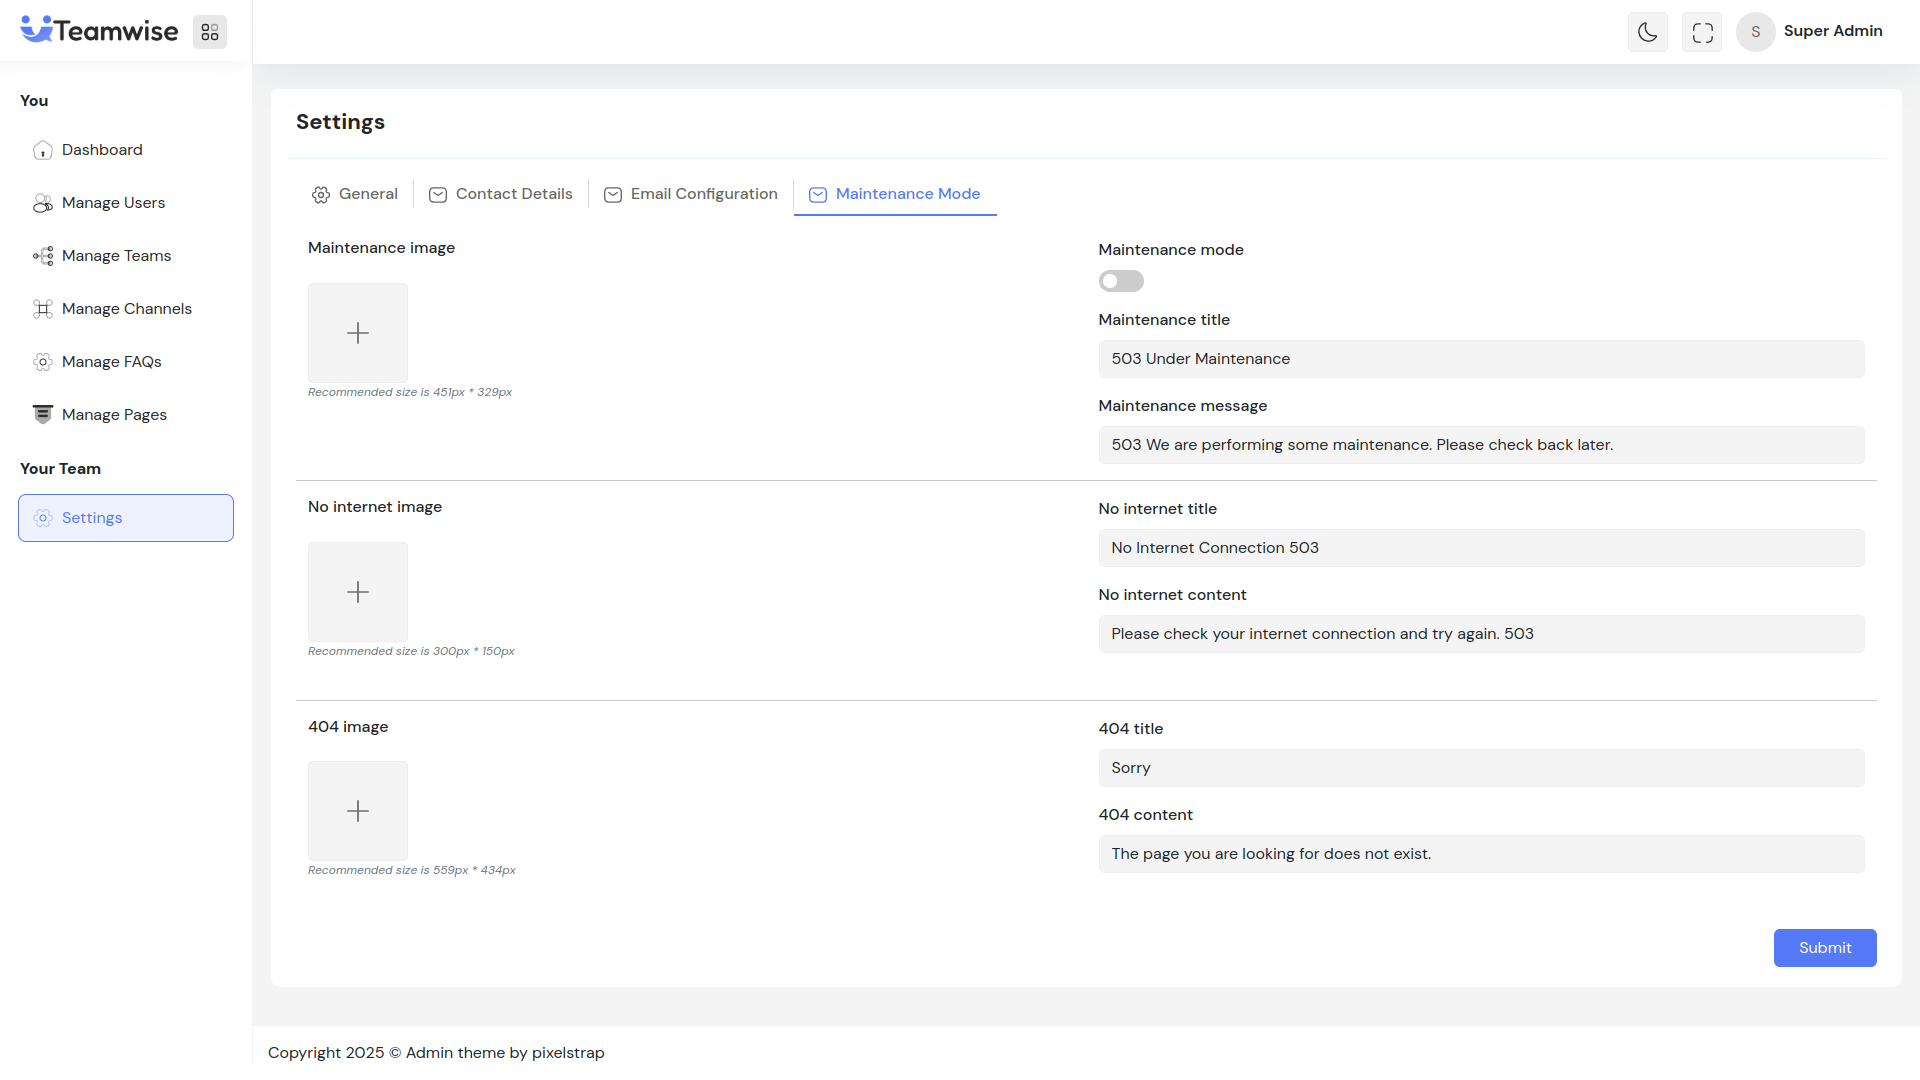The height and width of the screenshot is (1080, 1920).
Task: Open the Super Admin profile menu
Action: click(x=1811, y=32)
